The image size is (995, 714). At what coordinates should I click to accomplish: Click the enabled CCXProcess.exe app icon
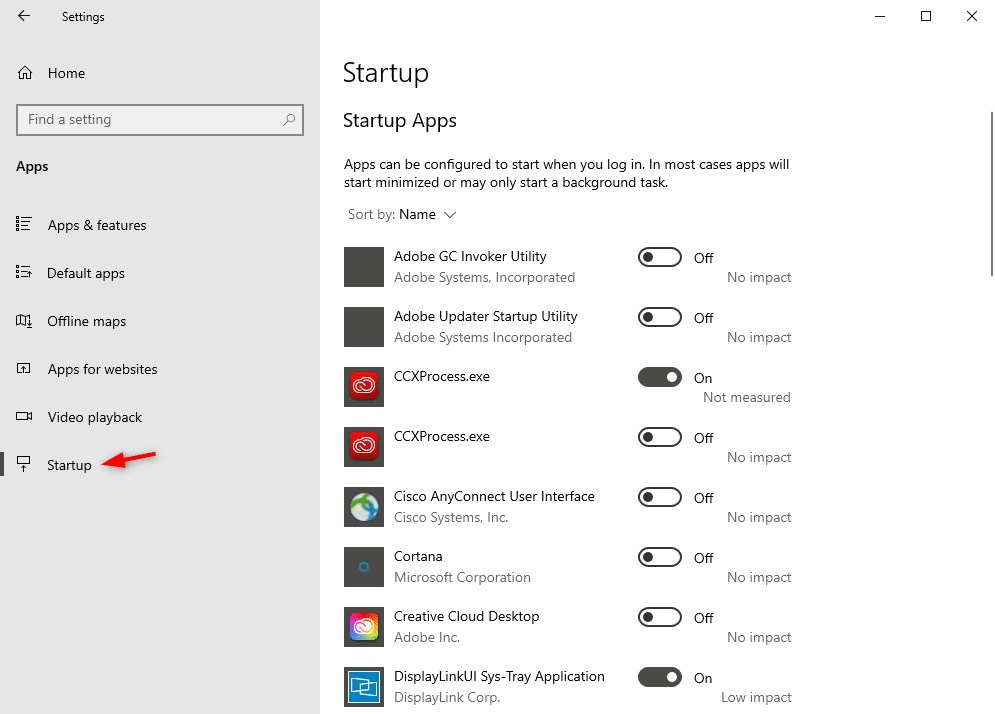click(x=364, y=387)
